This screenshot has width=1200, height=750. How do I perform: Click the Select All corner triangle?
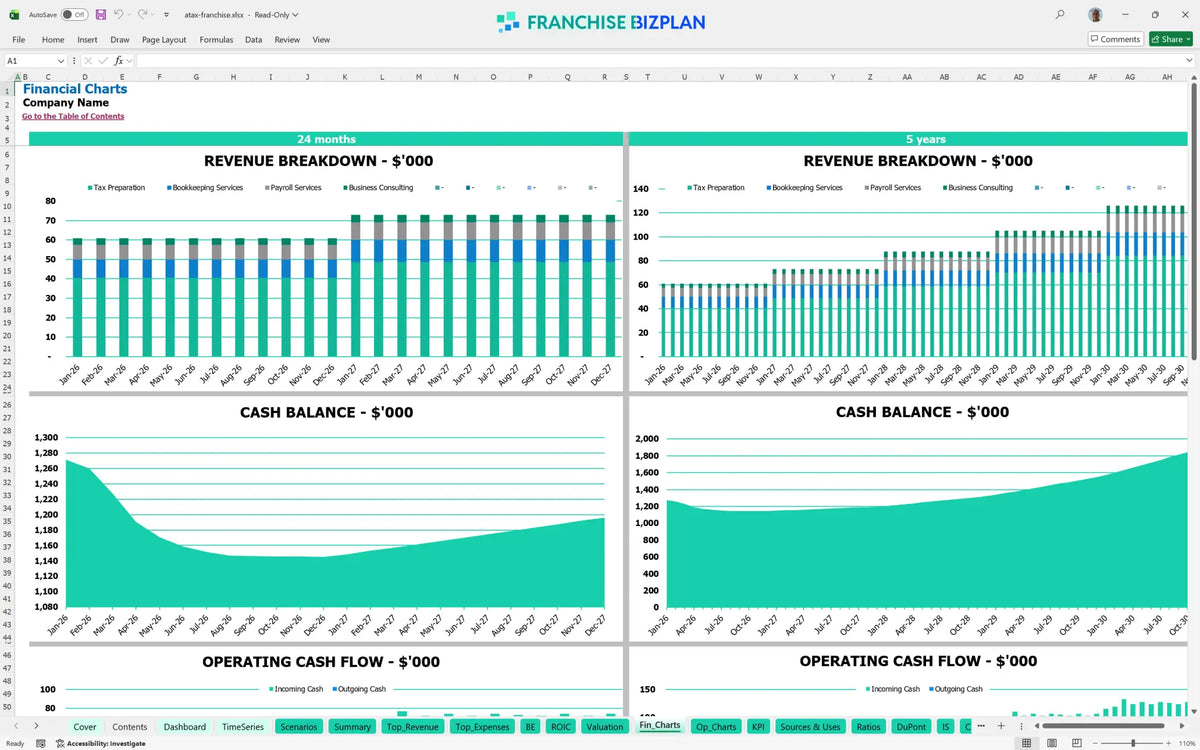point(7,77)
